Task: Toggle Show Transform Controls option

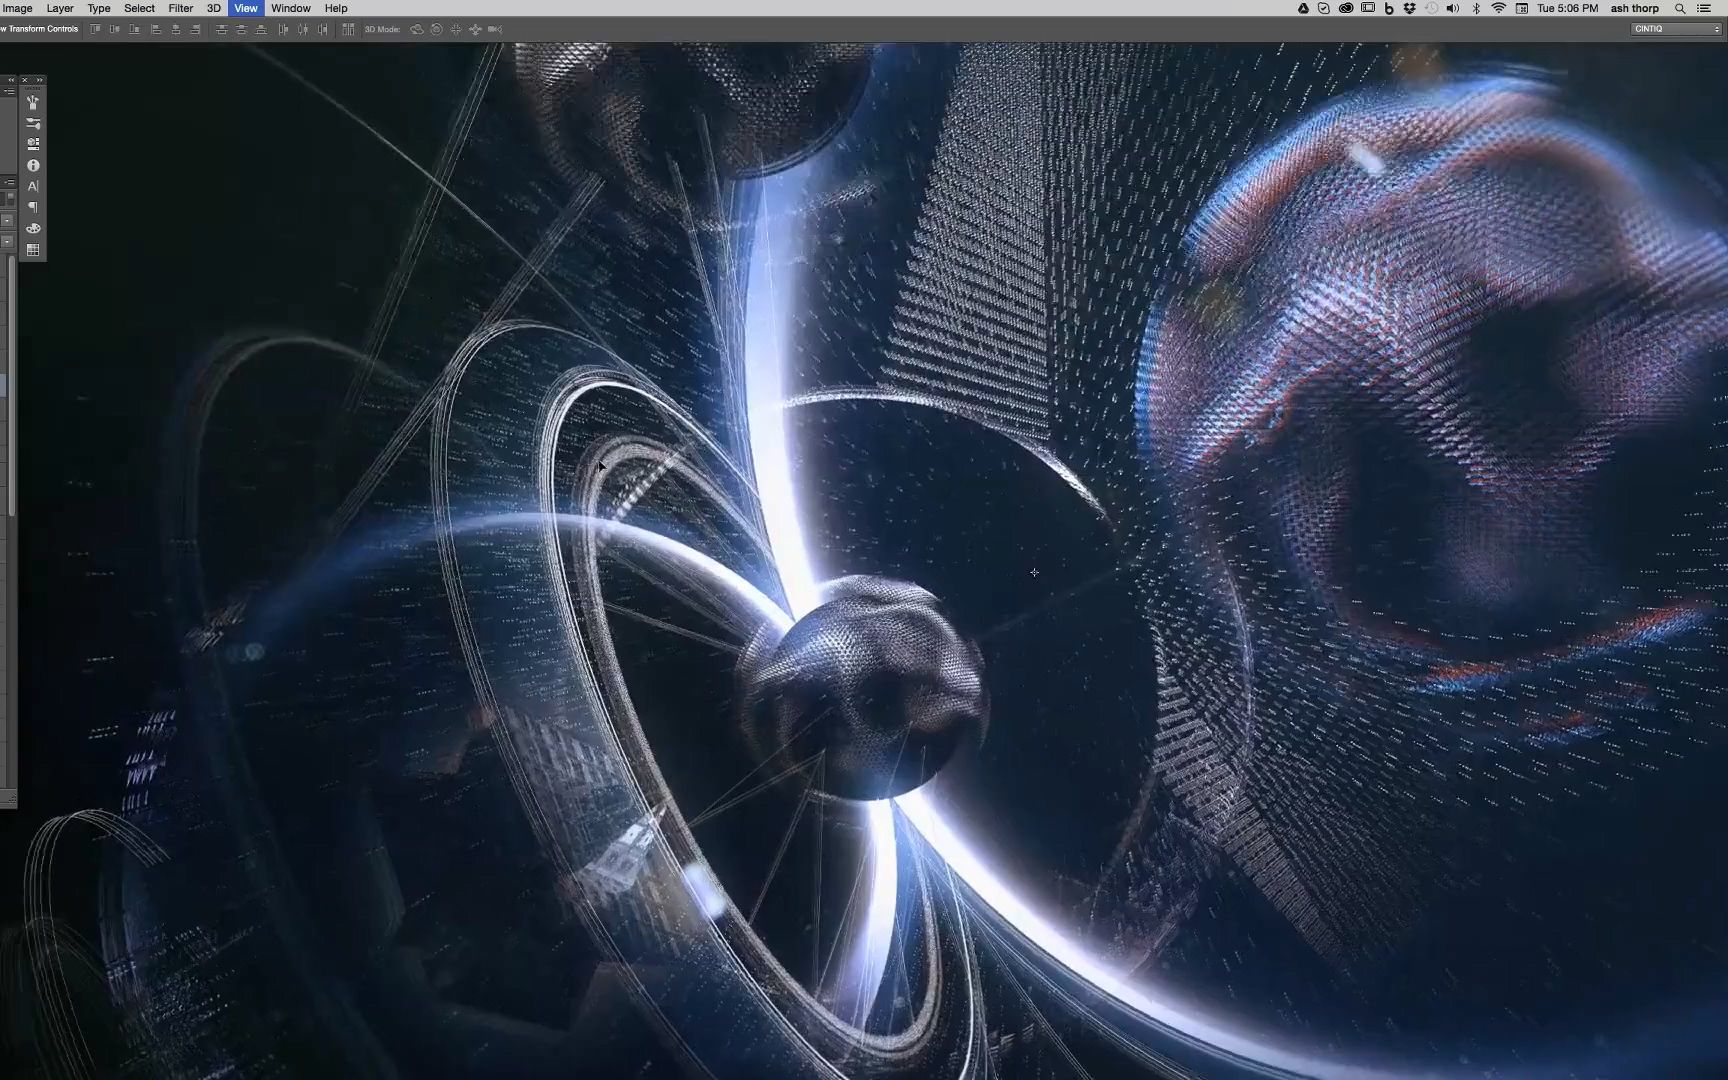Action: (40, 29)
